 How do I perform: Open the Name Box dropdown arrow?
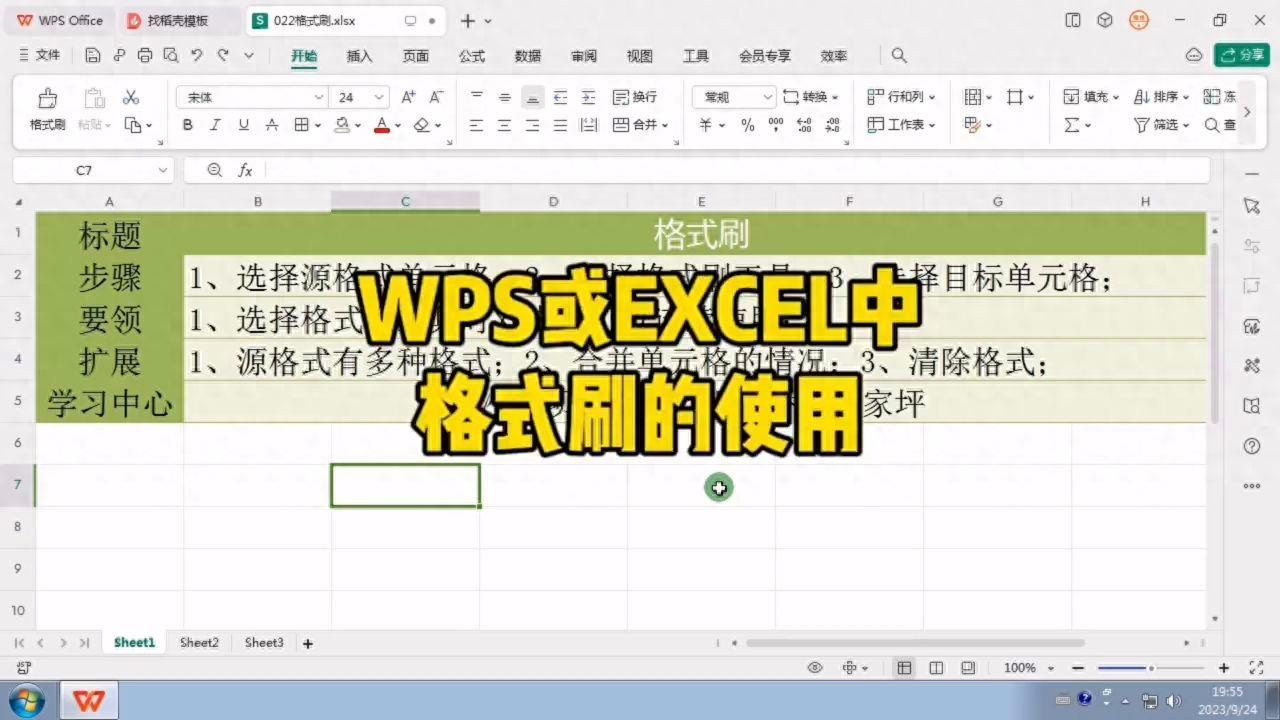163,170
